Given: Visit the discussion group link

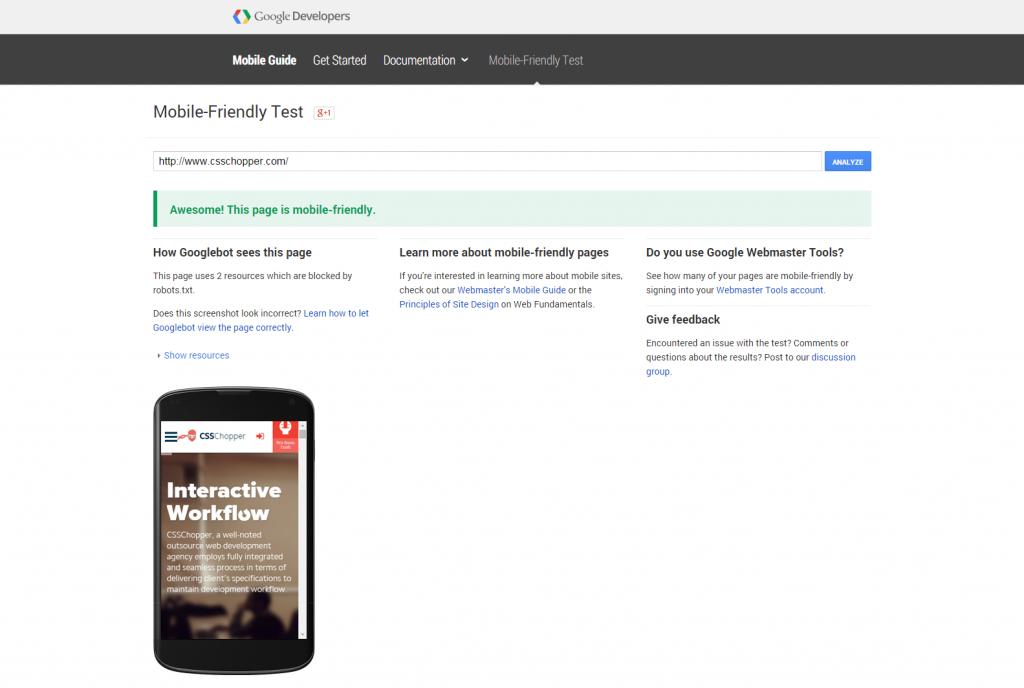Looking at the screenshot, I should [x=833, y=357].
